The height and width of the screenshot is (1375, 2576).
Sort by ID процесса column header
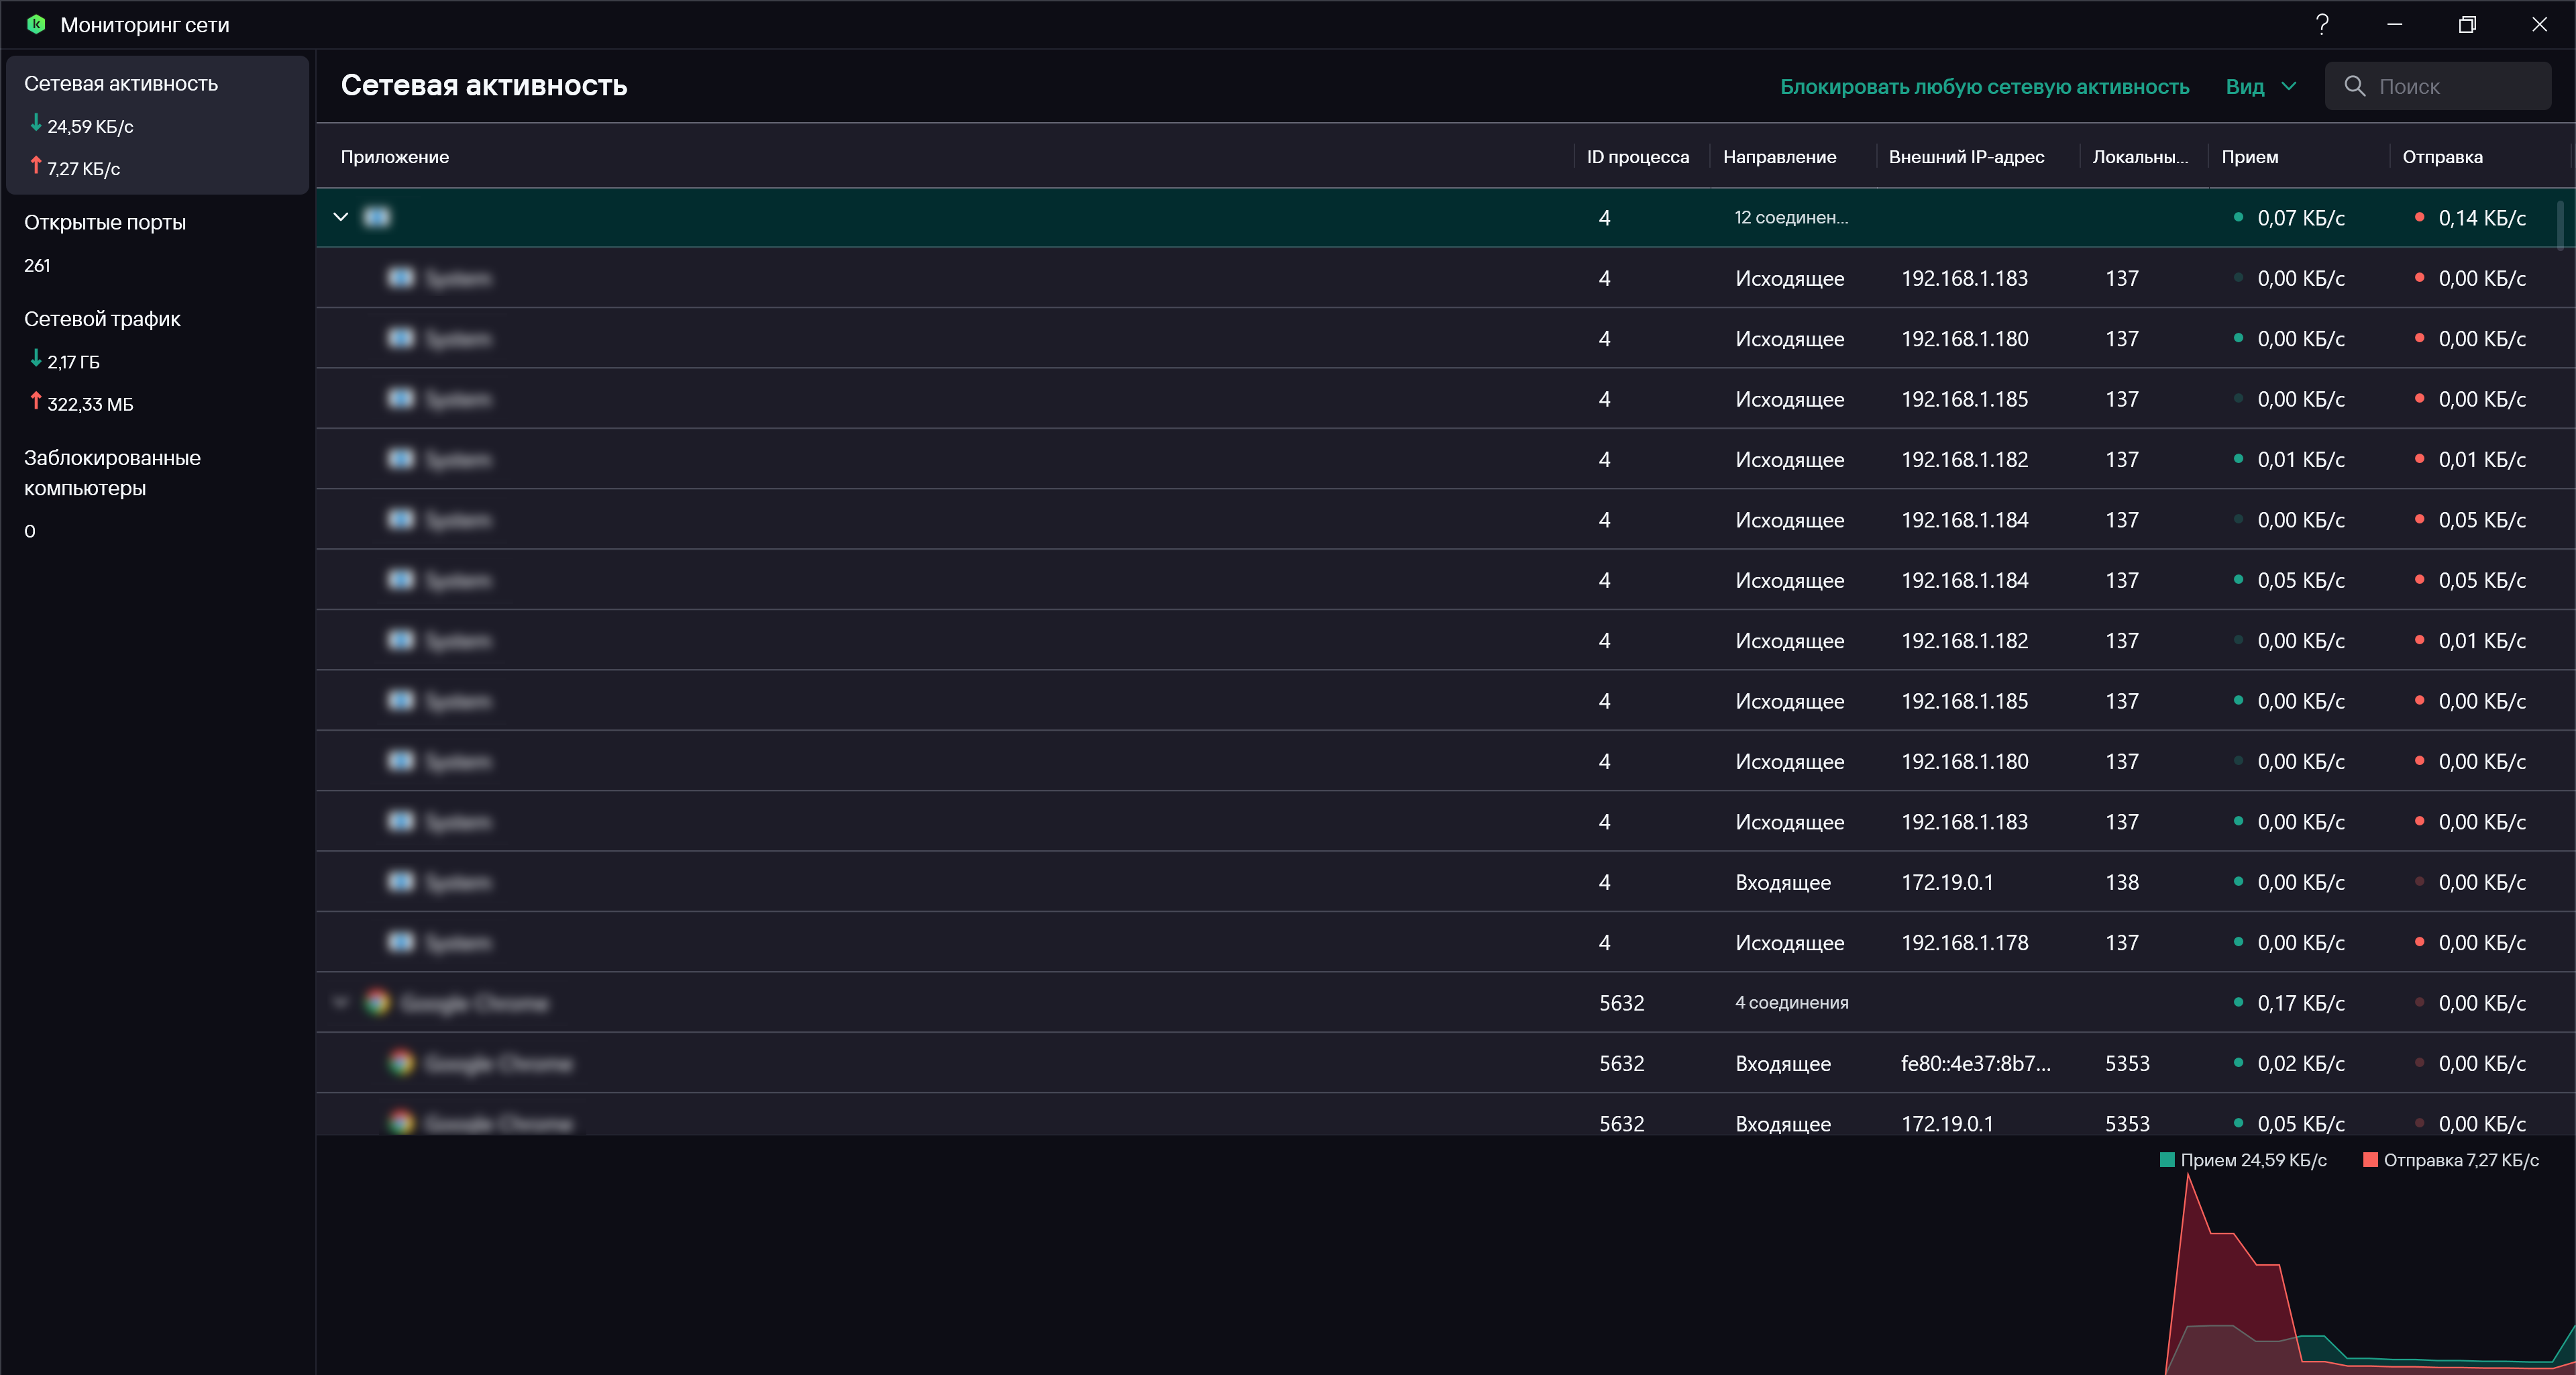[x=1637, y=157]
